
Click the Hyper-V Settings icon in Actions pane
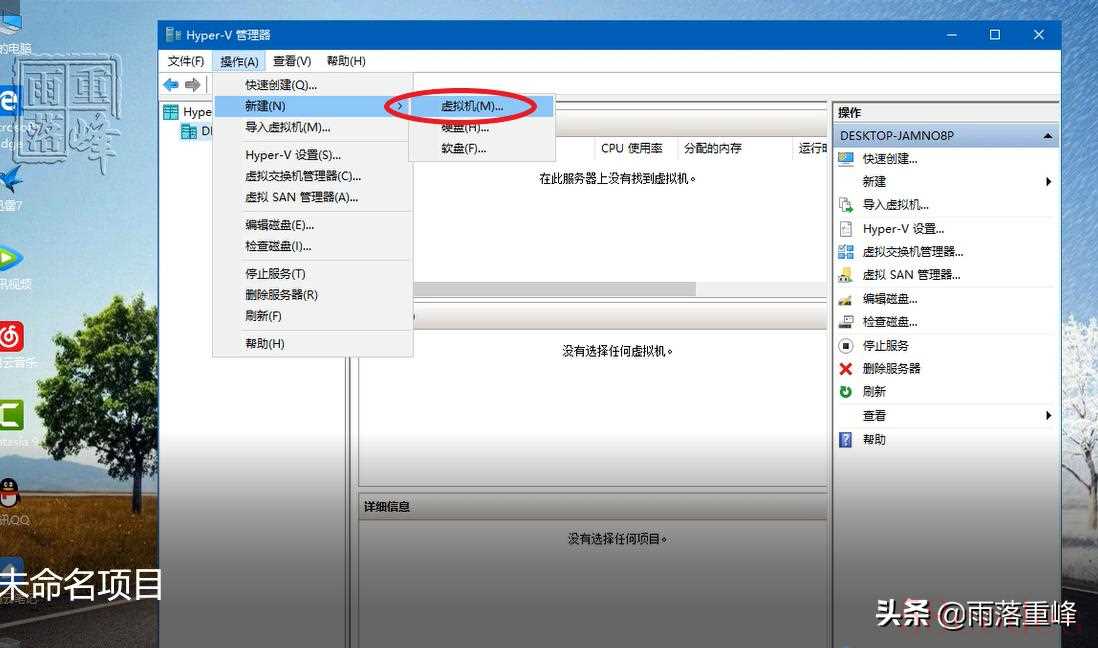[846, 229]
